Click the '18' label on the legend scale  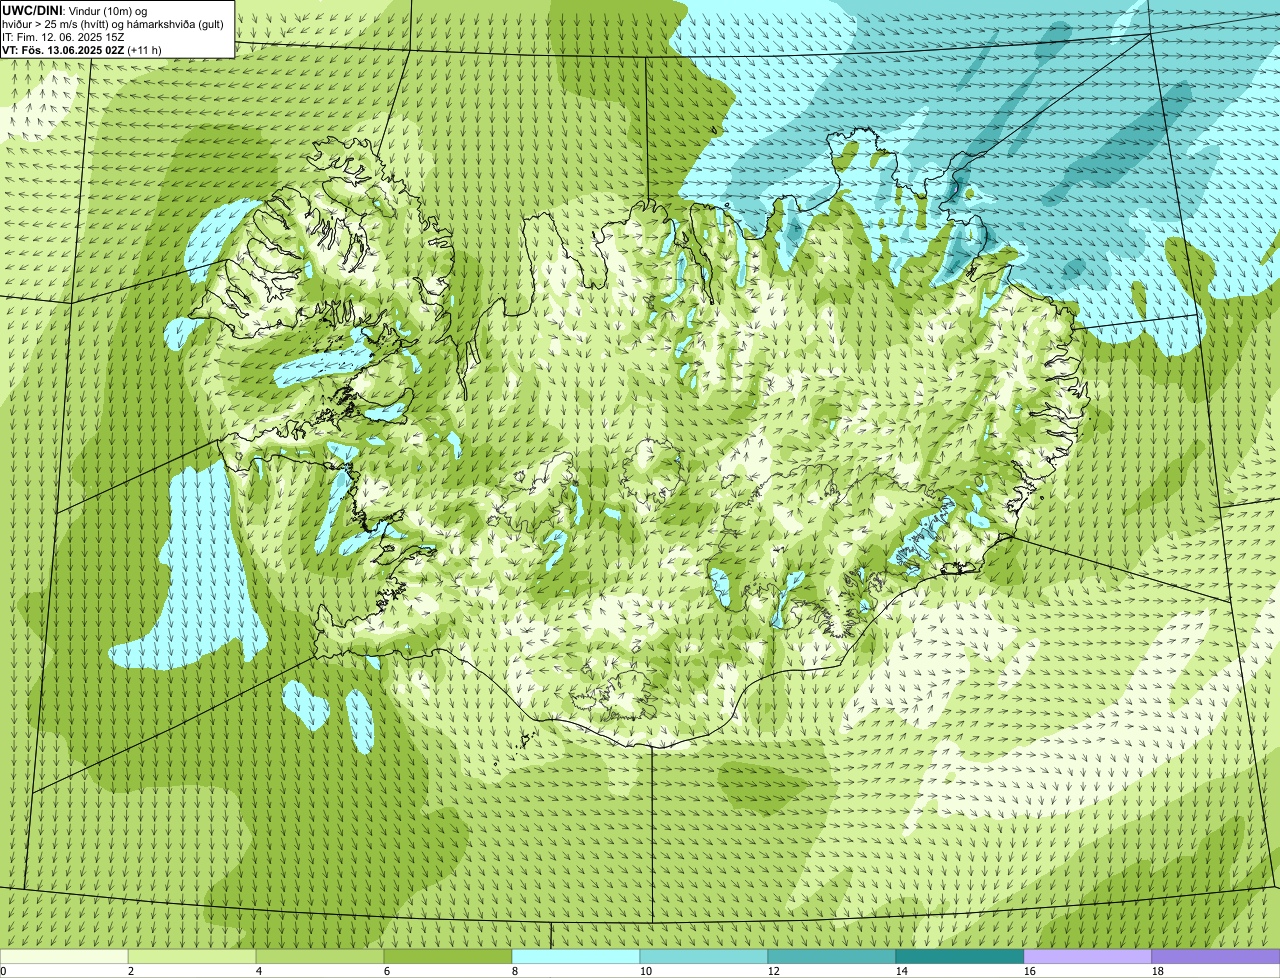(x=1158, y=971)
